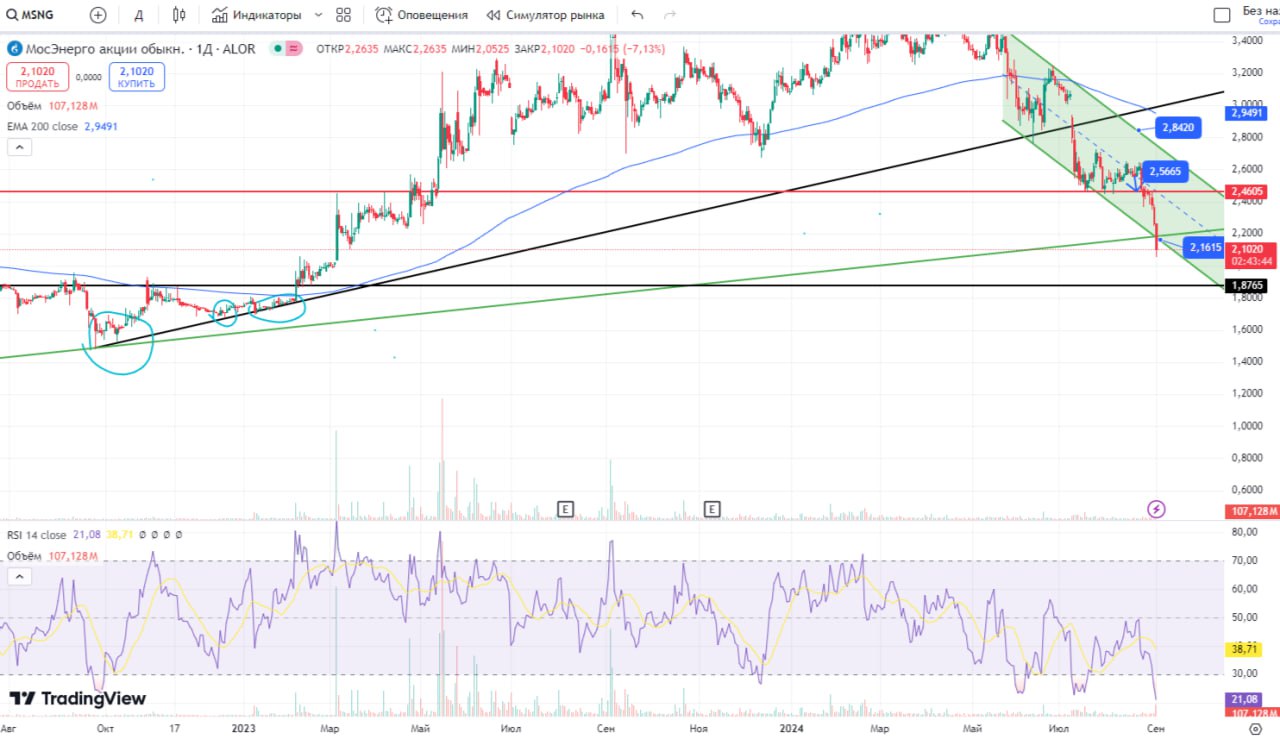
Task: Click the add symbol plus icon
Action: (x=97, y=15)
